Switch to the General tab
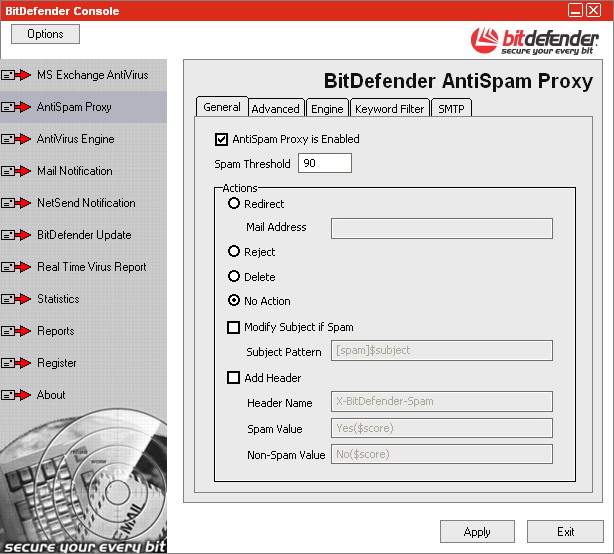Screen dimensions: 614x554 click(x=222, y=107)
